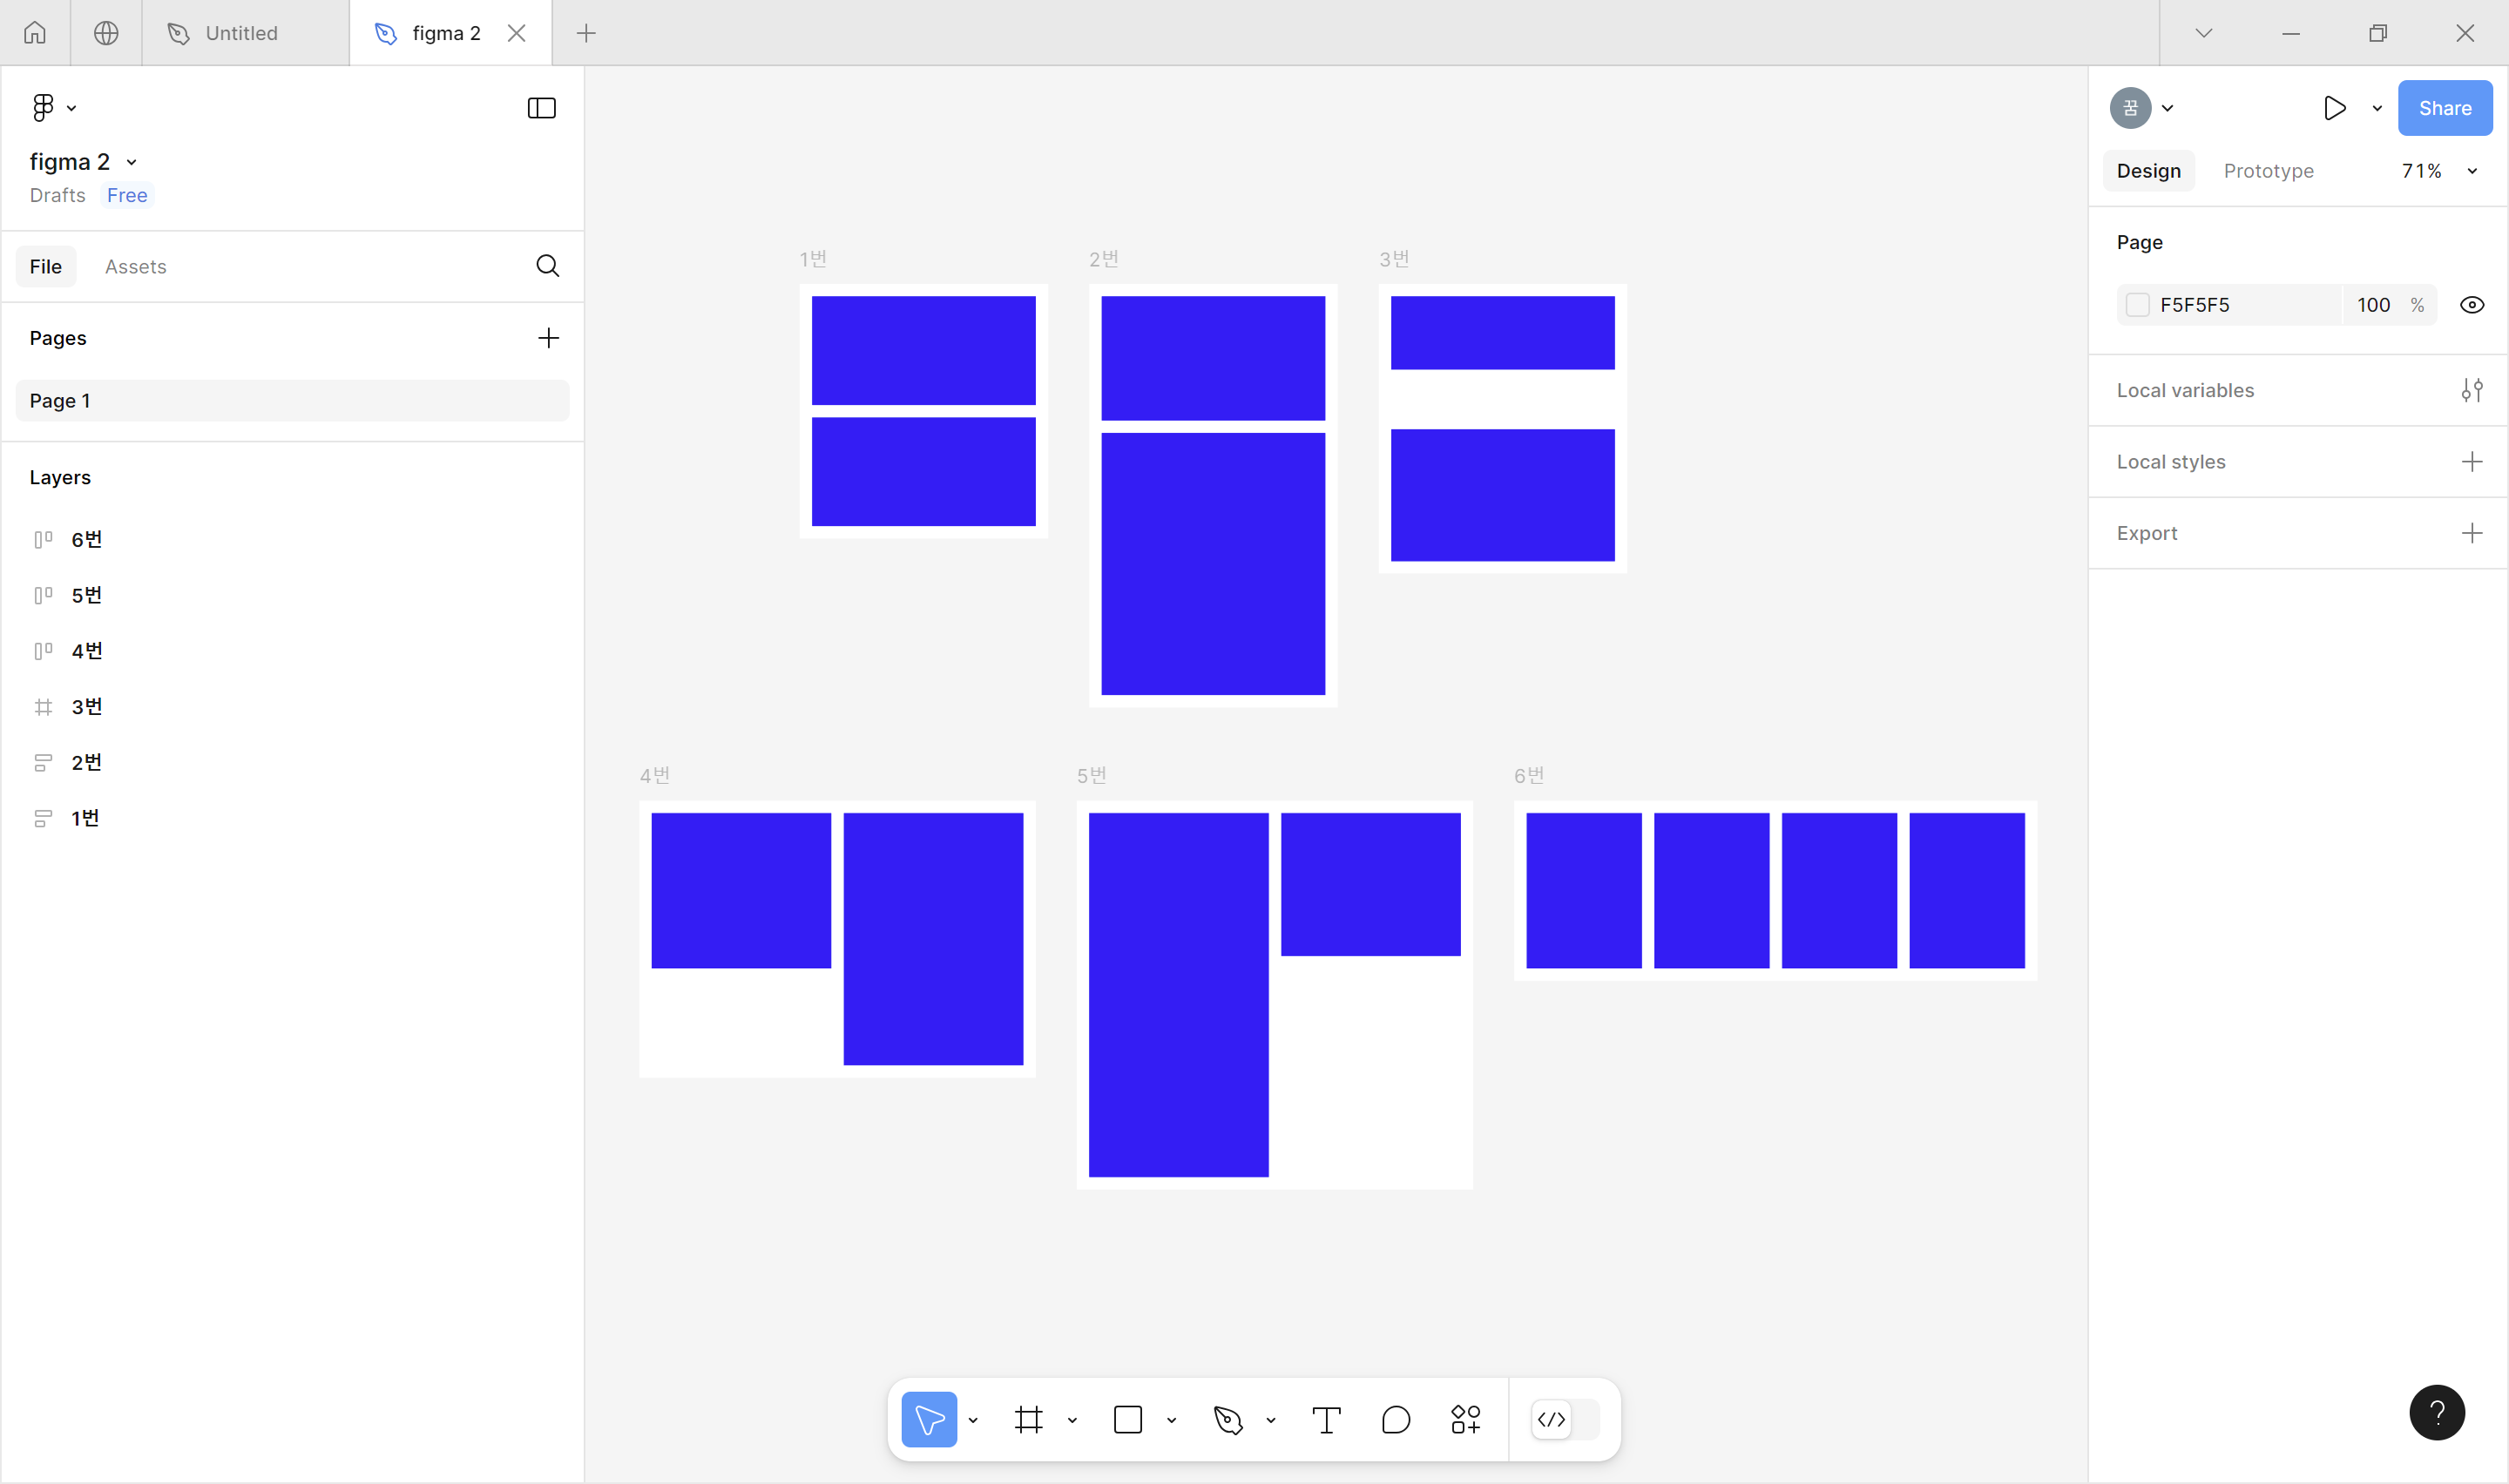
Task: Open the File tab
Action: tap(46, 266)
